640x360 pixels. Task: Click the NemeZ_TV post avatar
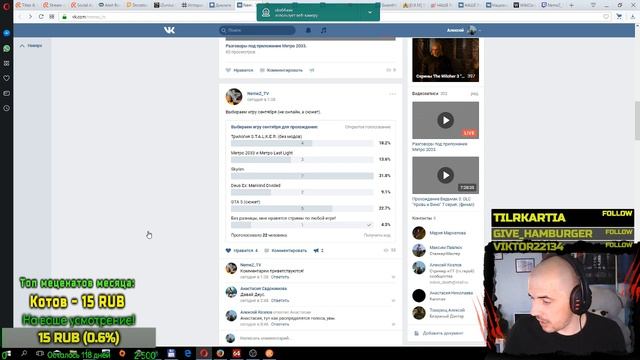[x=234, y=97]
